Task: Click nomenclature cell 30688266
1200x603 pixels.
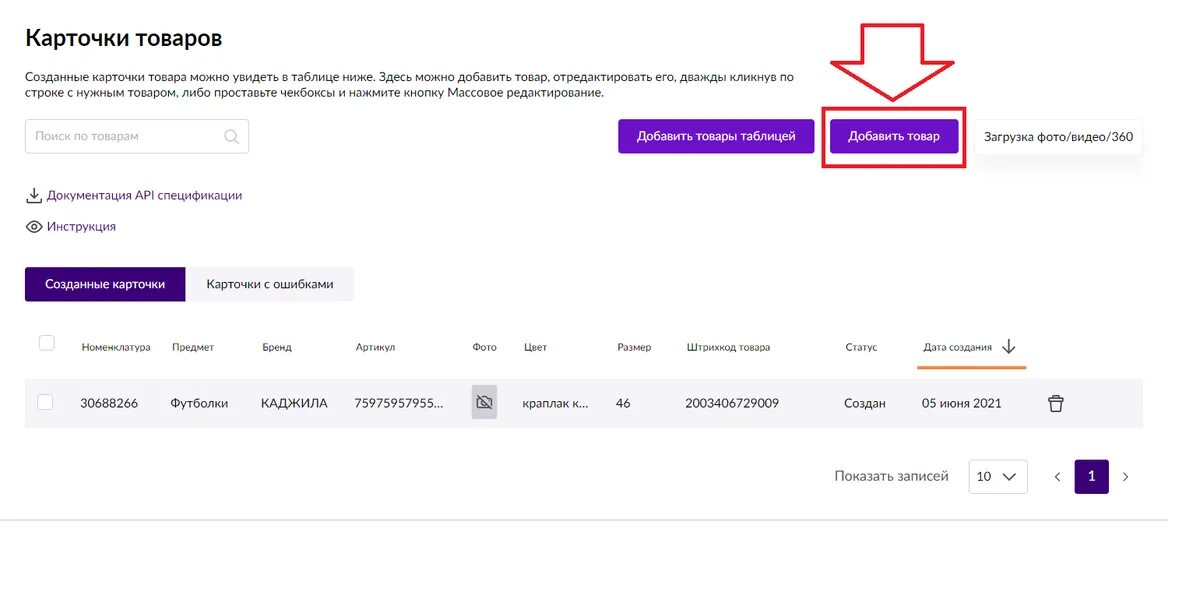Action: [x=109, y=404]
